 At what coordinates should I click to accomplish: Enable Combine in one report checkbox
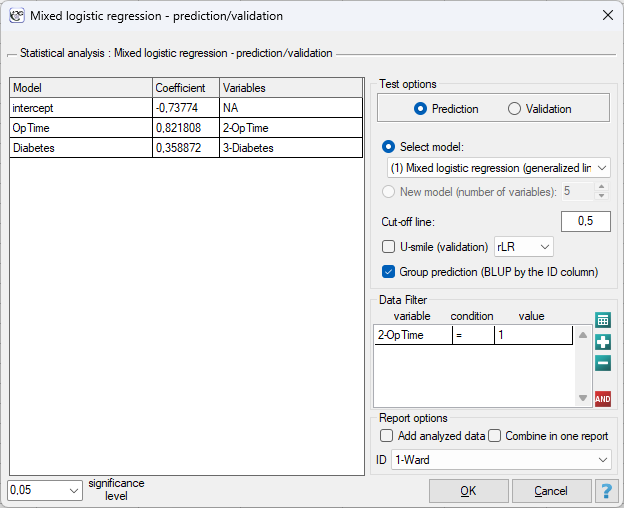[494, 436]
